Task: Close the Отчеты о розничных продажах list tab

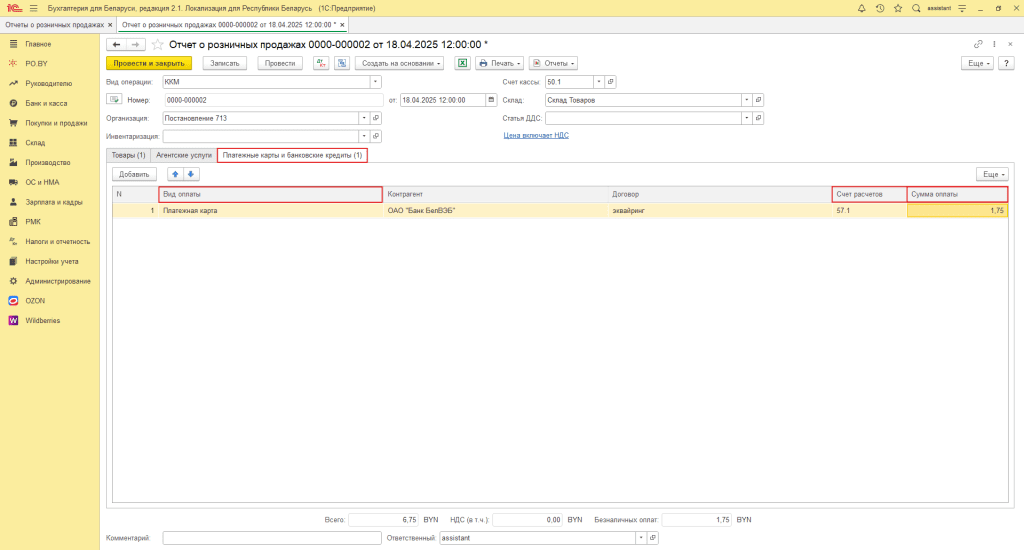Action: pos(110,25)
